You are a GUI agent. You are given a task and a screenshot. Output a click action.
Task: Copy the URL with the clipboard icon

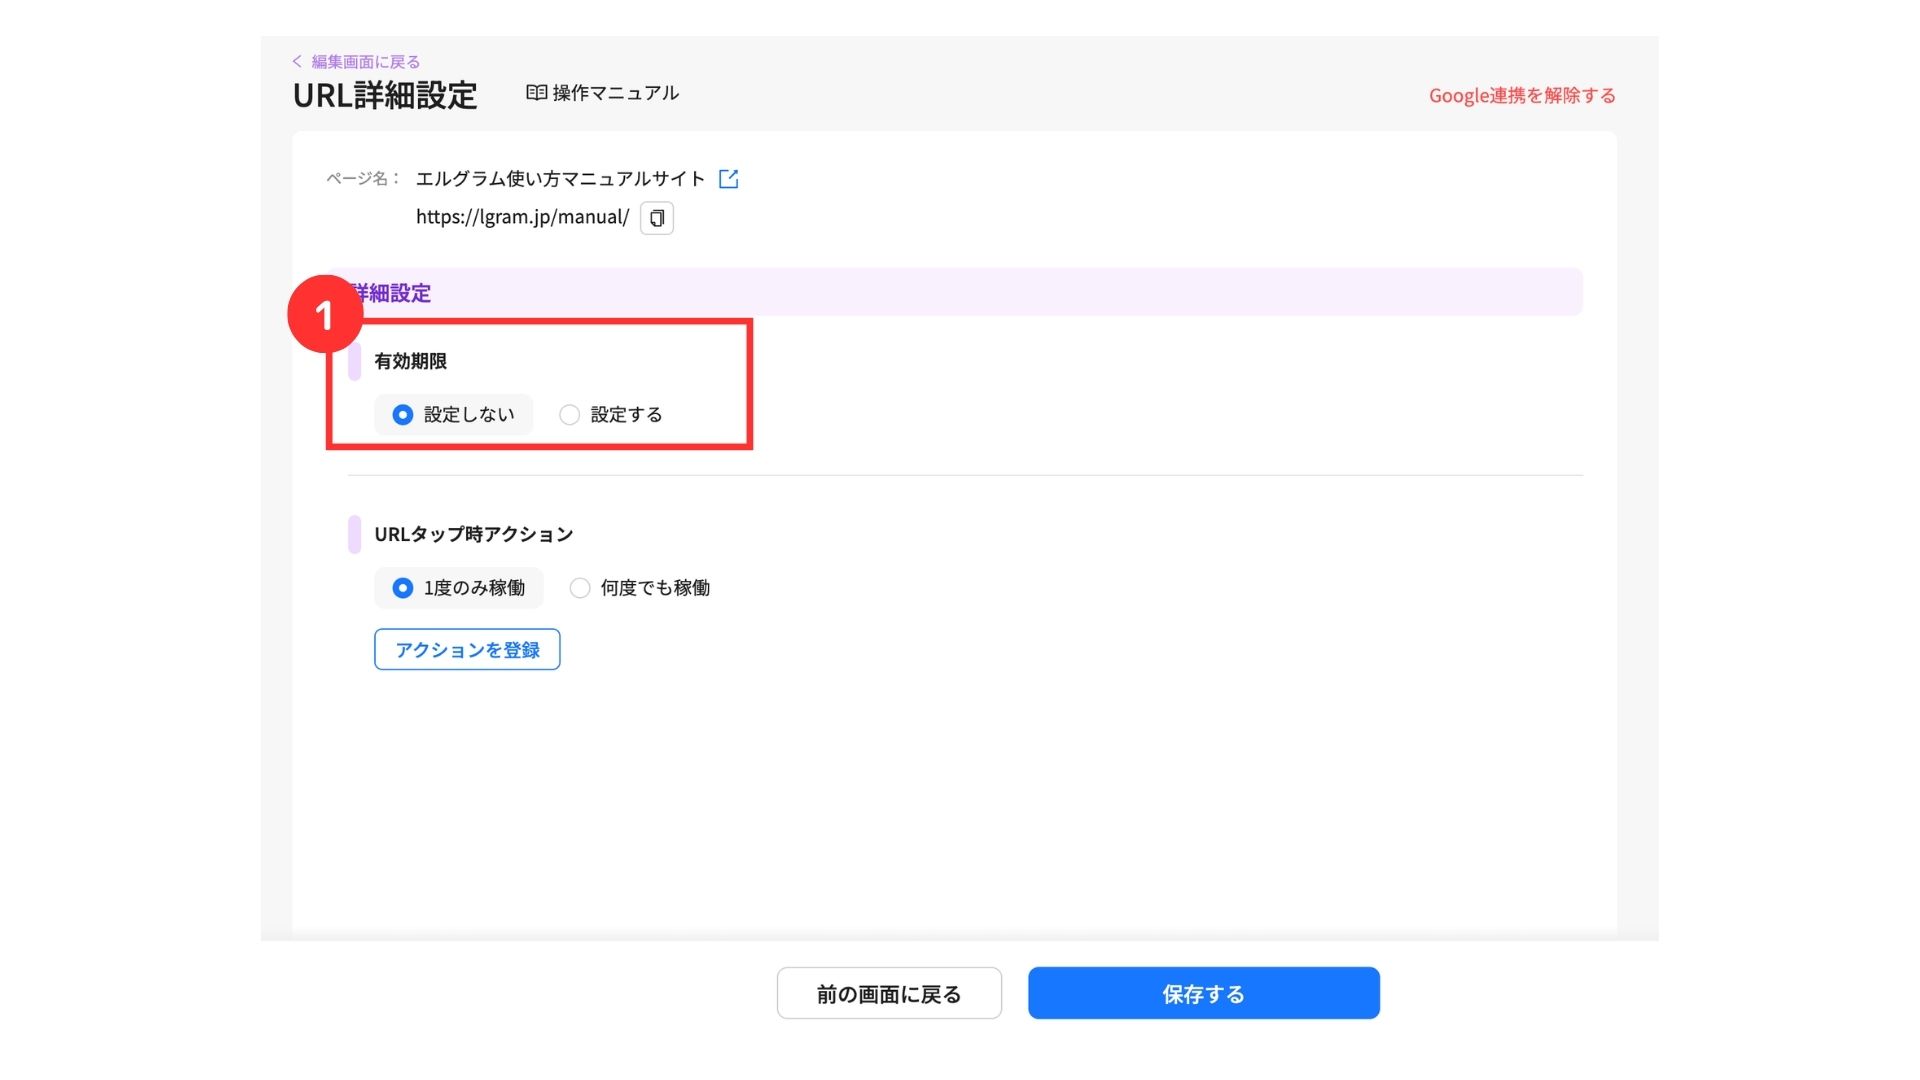(x=657, y=218)
